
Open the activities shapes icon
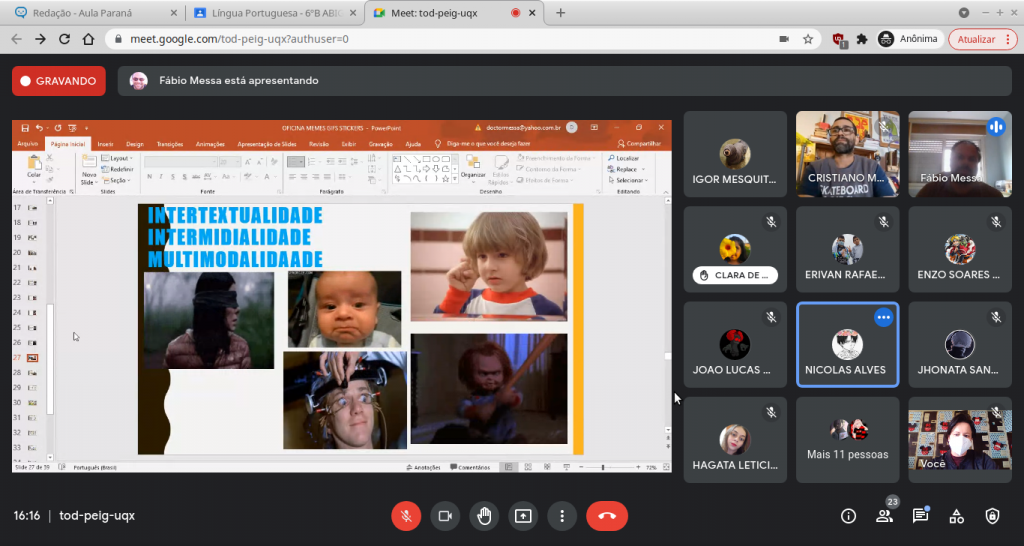point(957,516)
